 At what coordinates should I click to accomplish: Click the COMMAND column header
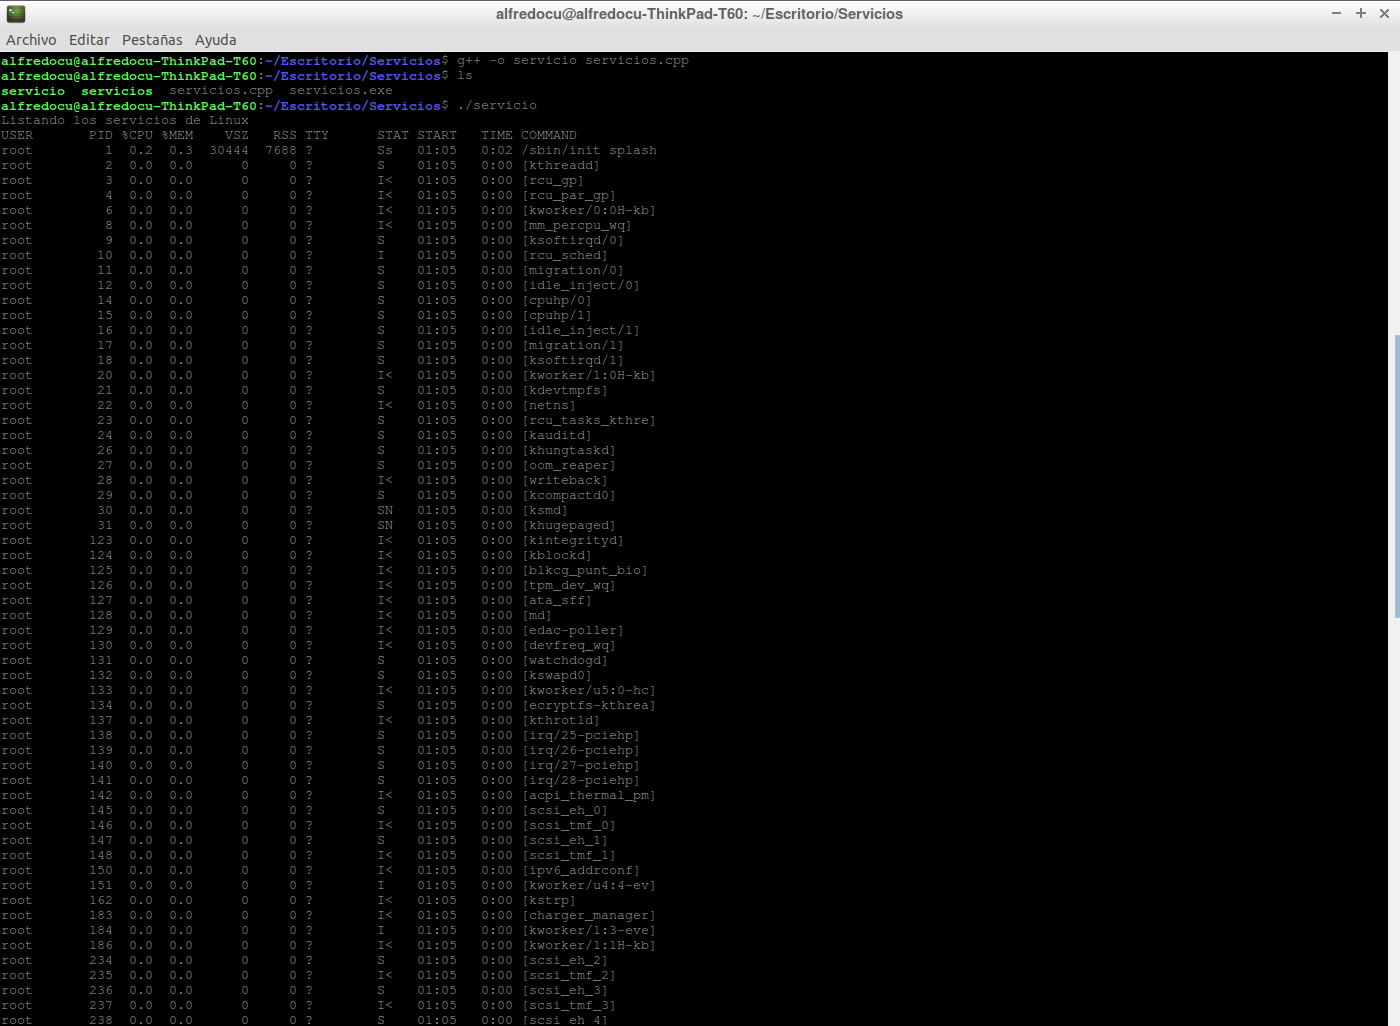549,136
